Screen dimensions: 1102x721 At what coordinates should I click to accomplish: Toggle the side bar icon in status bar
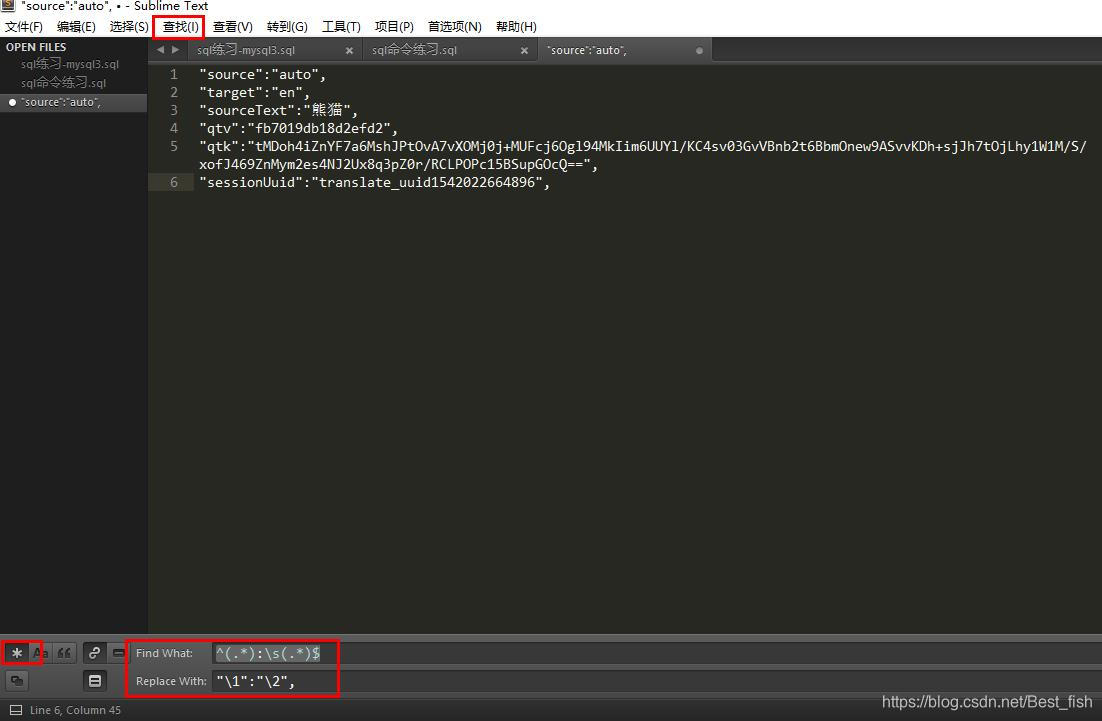[x=15, y=710]
